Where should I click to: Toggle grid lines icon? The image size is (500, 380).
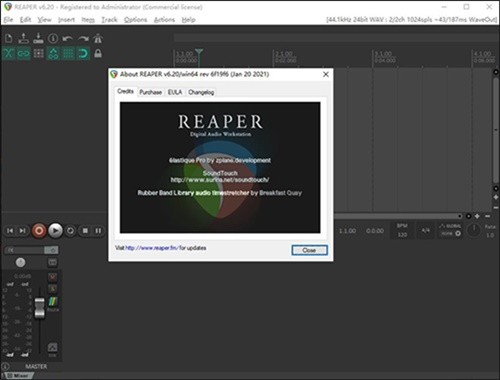point(68,53)
